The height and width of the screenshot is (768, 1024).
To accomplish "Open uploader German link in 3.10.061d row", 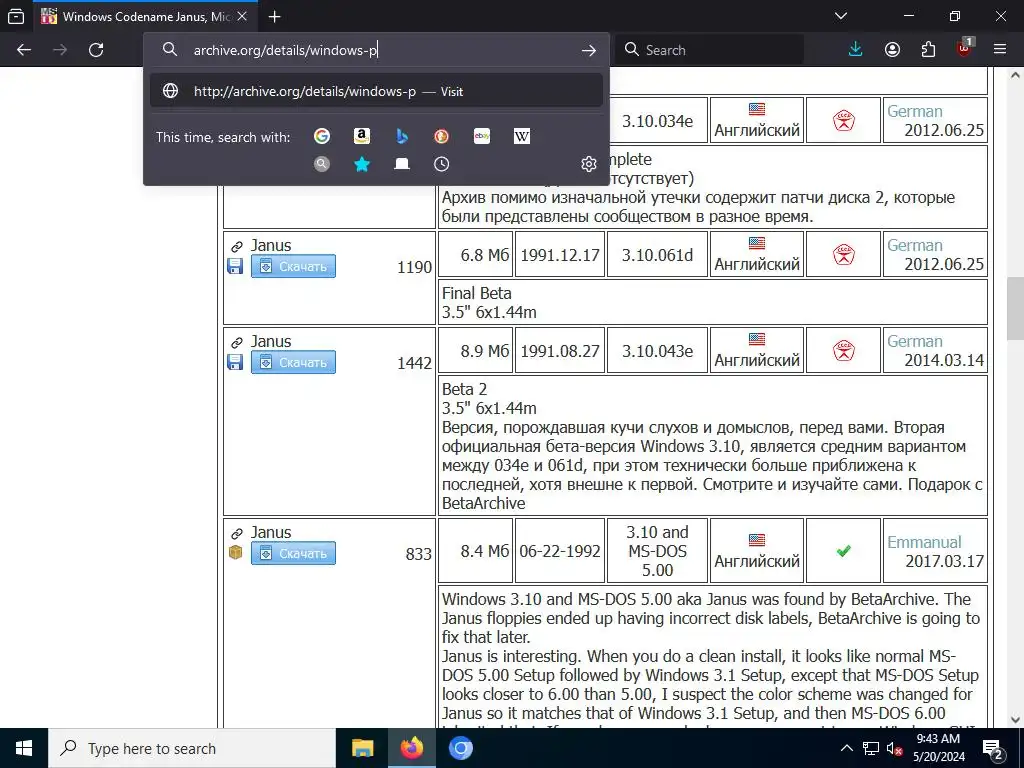I will (x=914, y=246).
